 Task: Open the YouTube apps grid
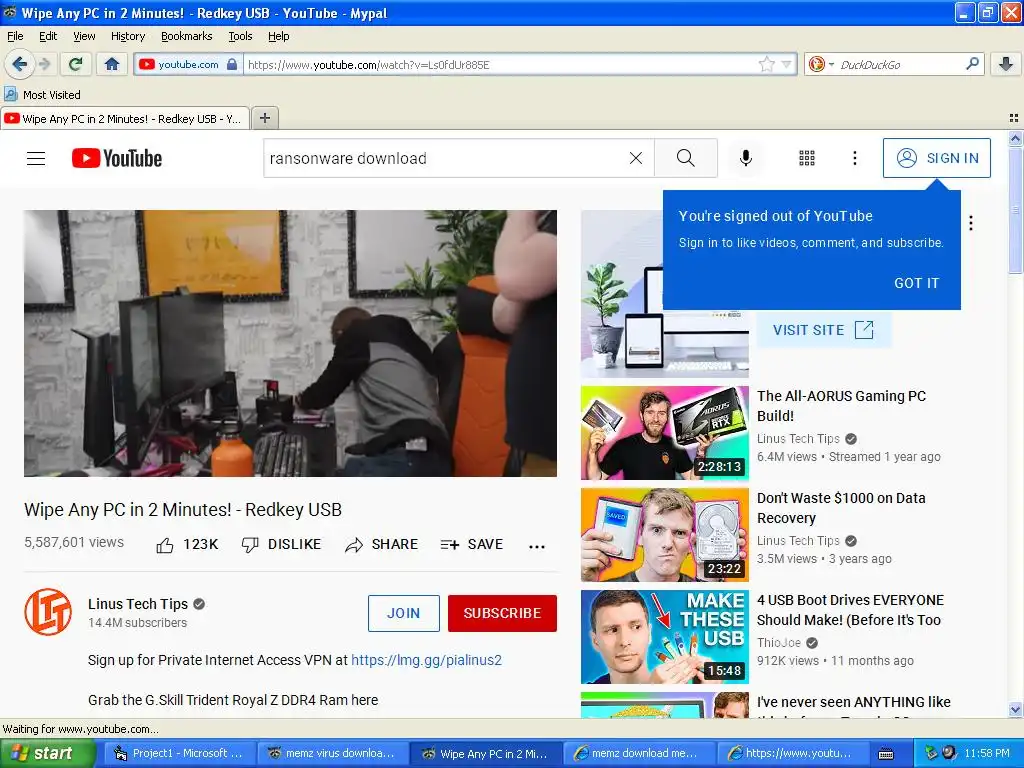coord(807,158)
